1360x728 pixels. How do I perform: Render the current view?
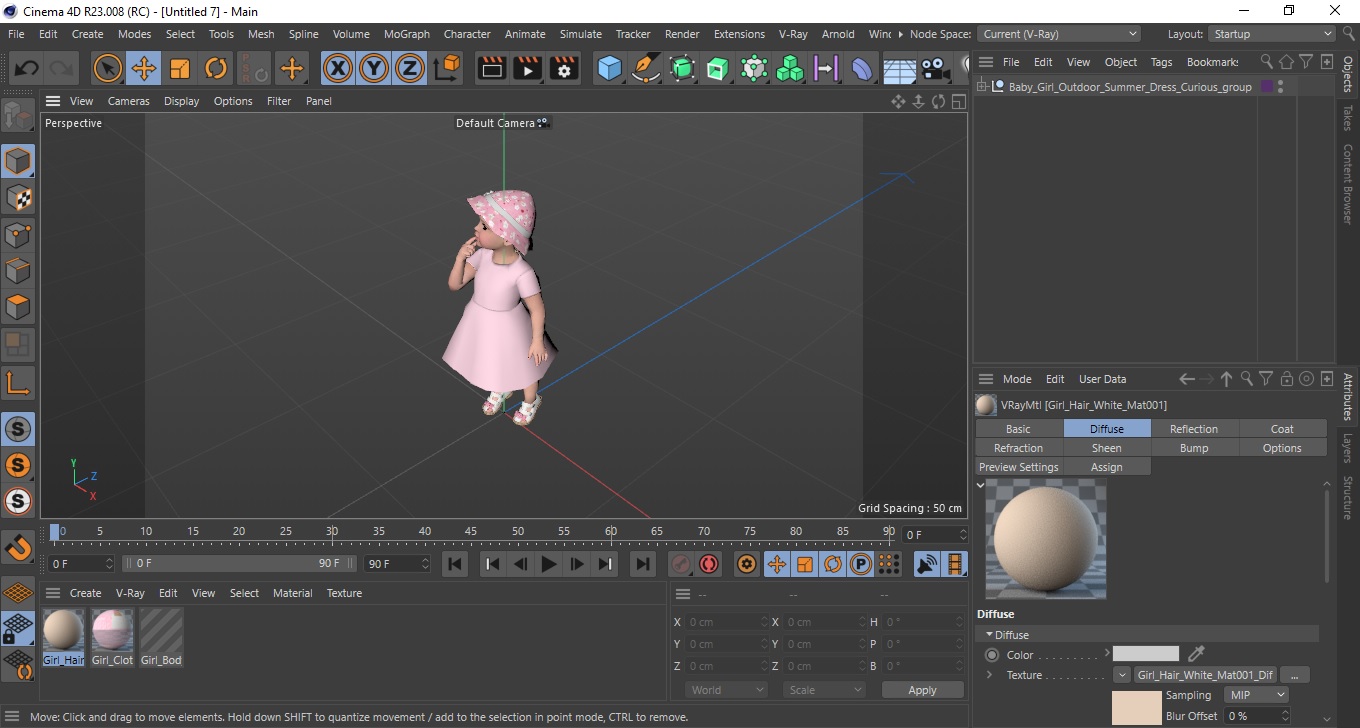(491, 68)
